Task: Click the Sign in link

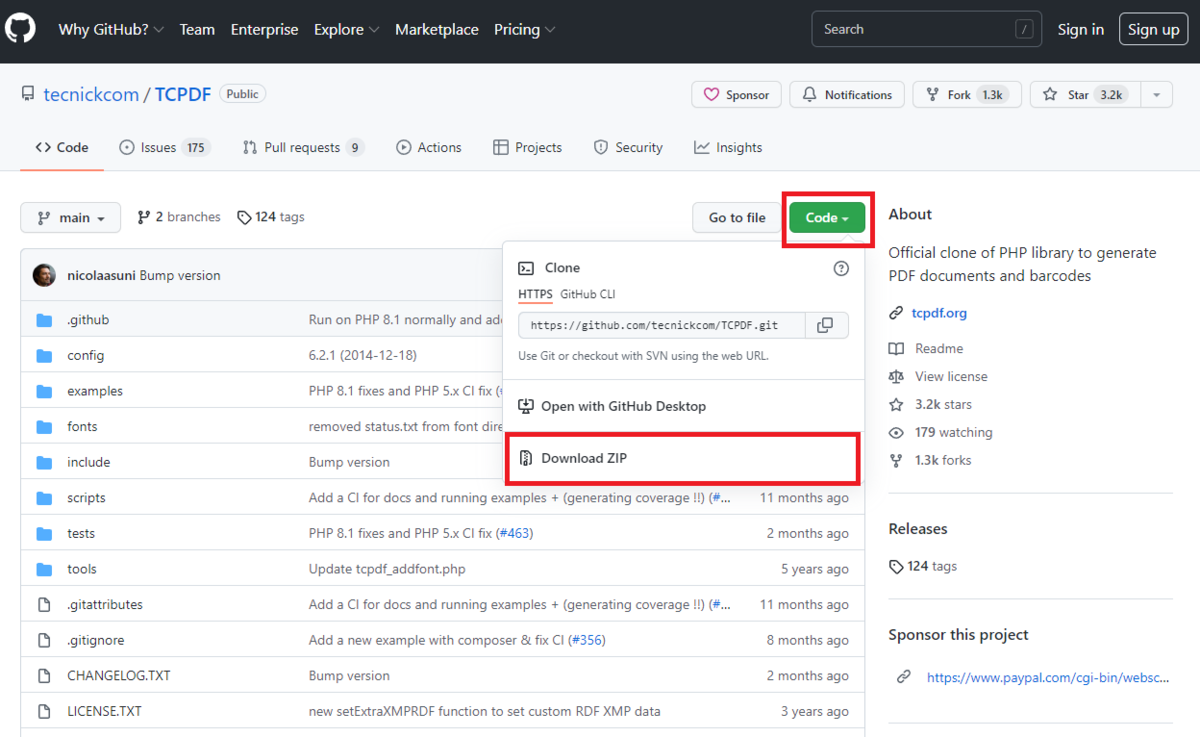Action: (x=1081, y=30)
